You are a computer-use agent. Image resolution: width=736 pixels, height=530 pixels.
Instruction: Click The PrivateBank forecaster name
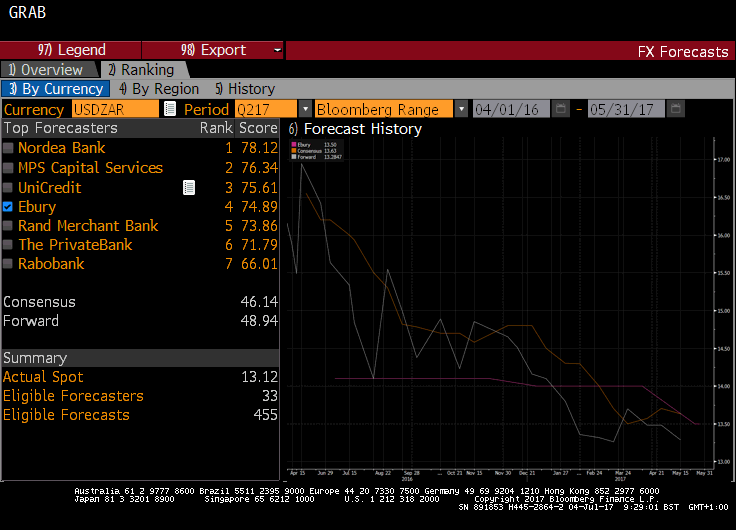(75, 245)
